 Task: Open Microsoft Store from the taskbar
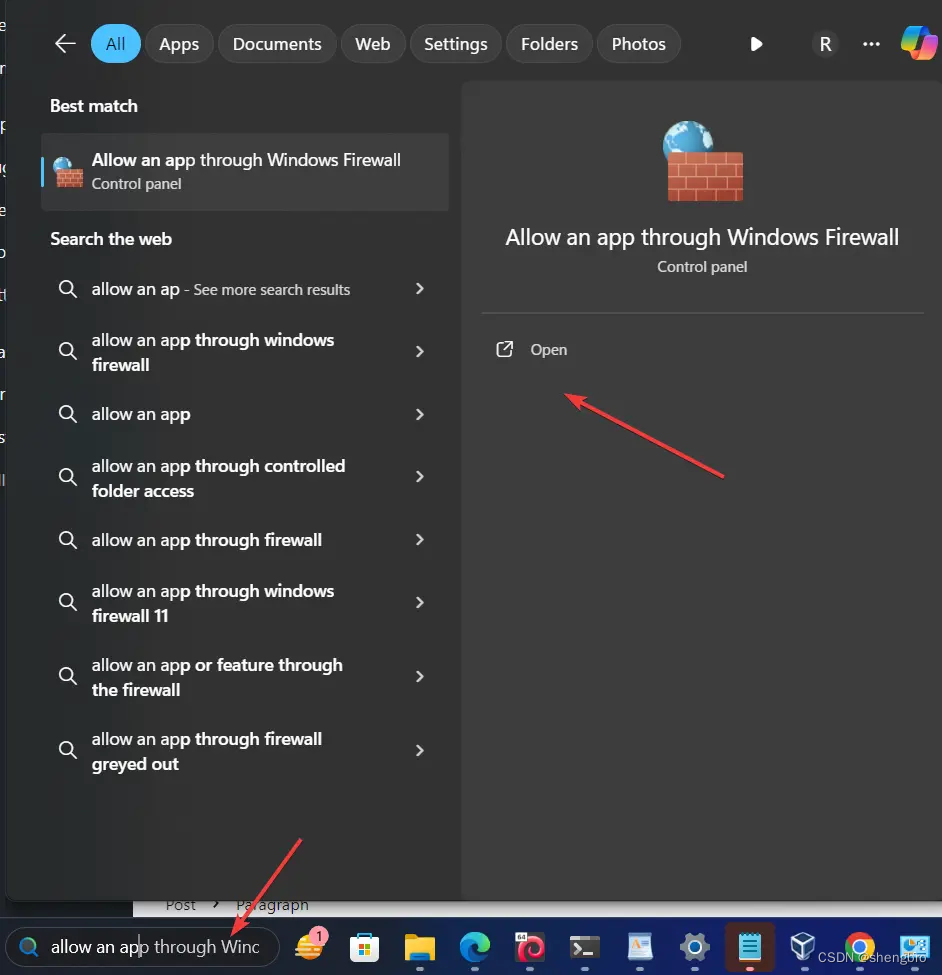pyautogui.click(x=364, y=948)
